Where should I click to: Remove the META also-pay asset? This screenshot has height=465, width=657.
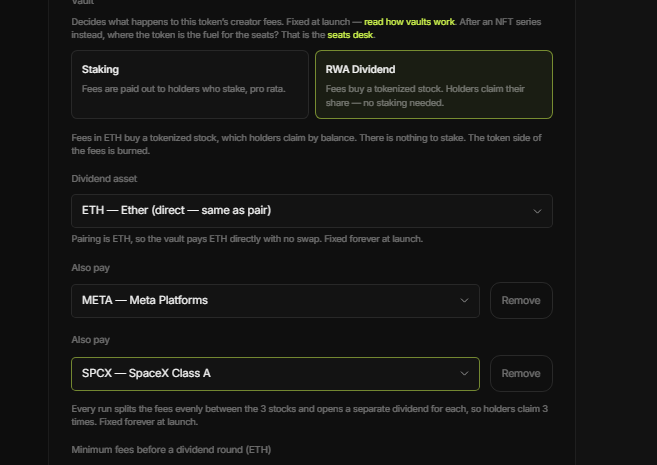tap(521, 300)
